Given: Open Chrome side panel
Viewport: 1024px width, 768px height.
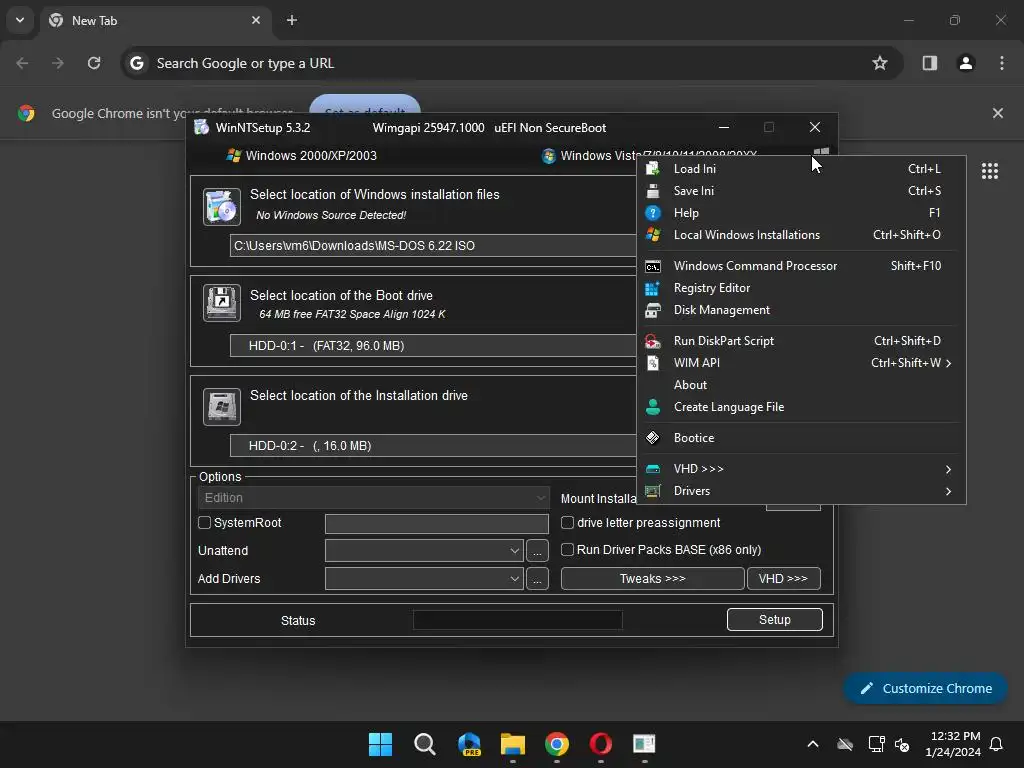Looking at the screenshot, I should click(x=929, y=63).
